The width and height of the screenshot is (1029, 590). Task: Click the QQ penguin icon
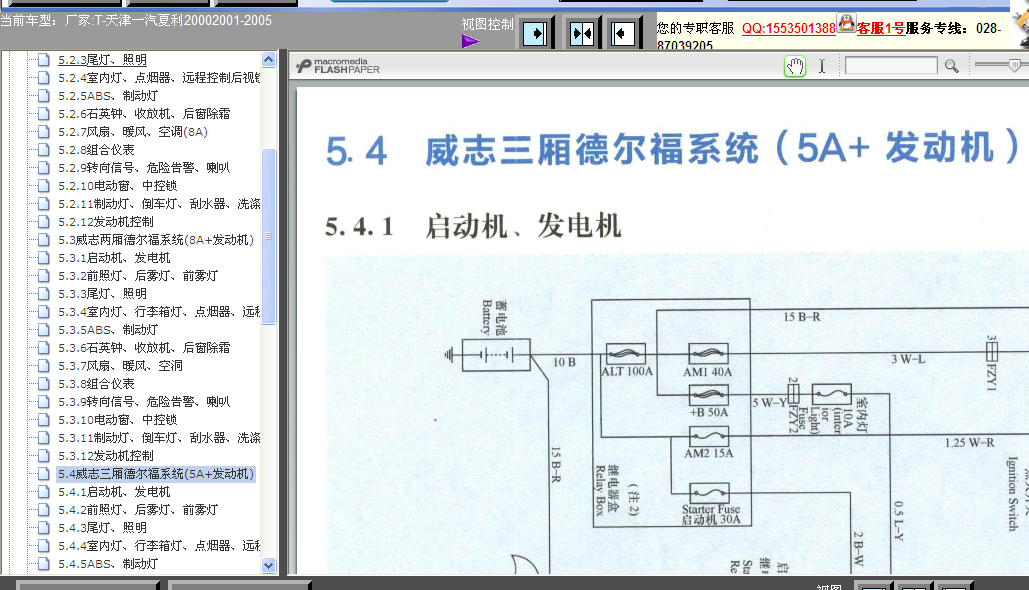847,23
